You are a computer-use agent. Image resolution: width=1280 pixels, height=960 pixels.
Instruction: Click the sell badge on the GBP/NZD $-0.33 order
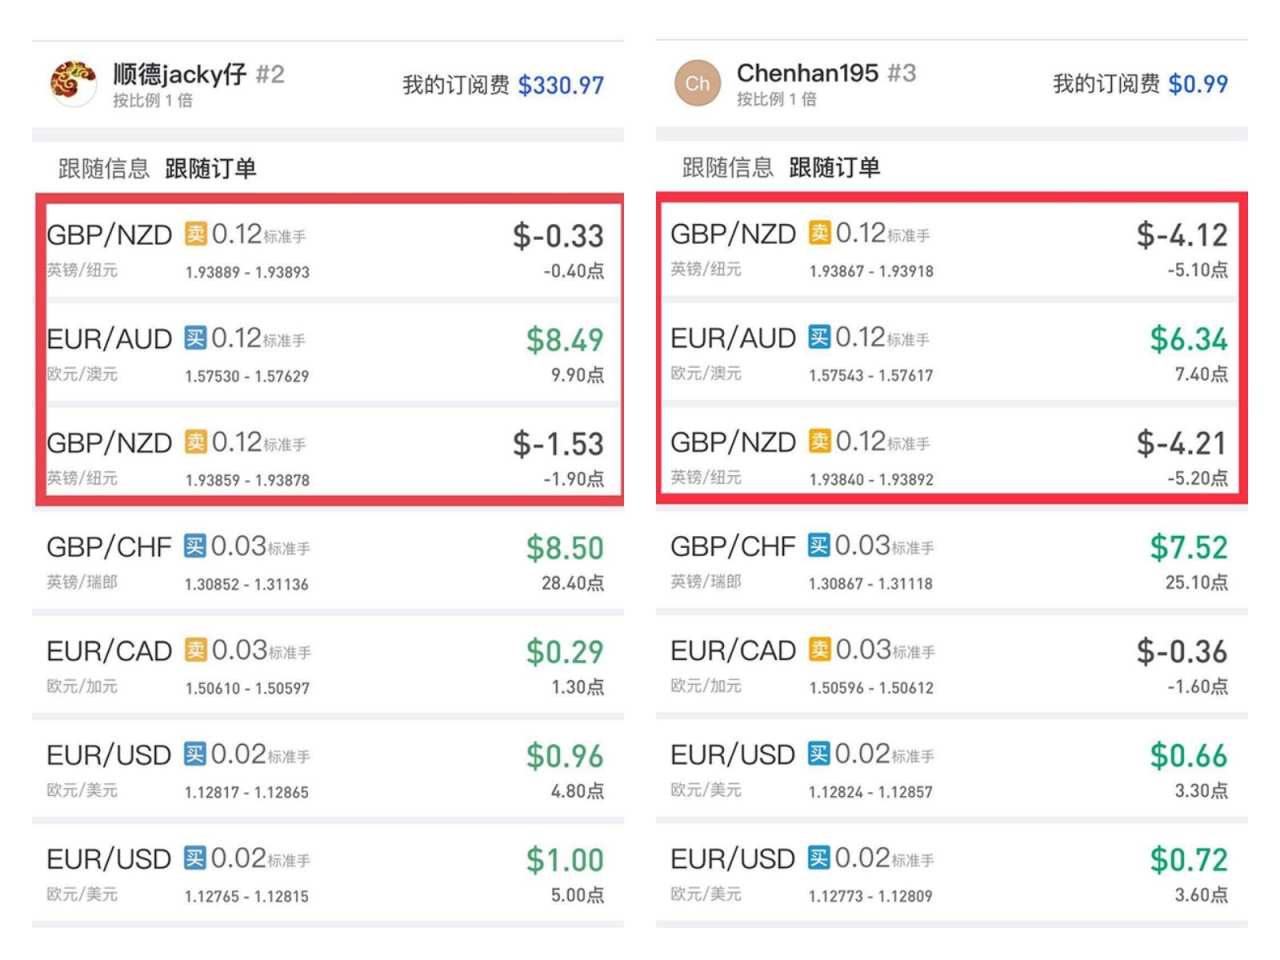click(195, 234)
